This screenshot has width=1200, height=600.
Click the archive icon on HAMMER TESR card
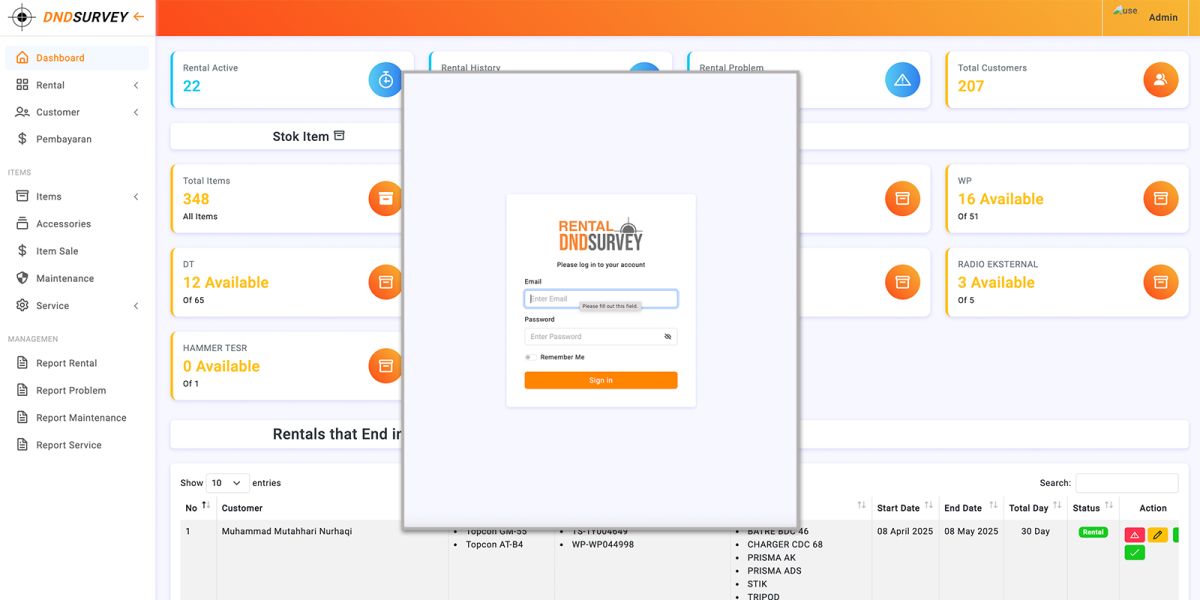coord(386,365)
